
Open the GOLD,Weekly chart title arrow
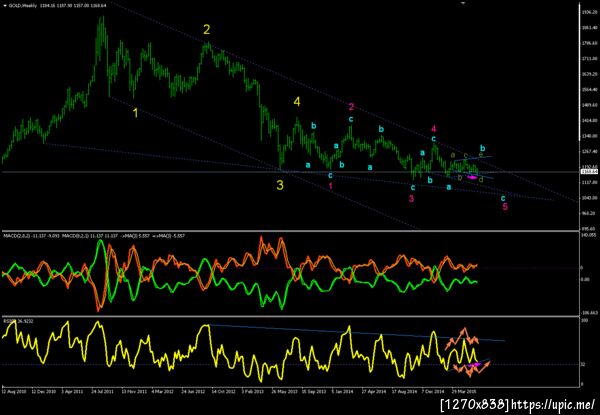(5, 6)
